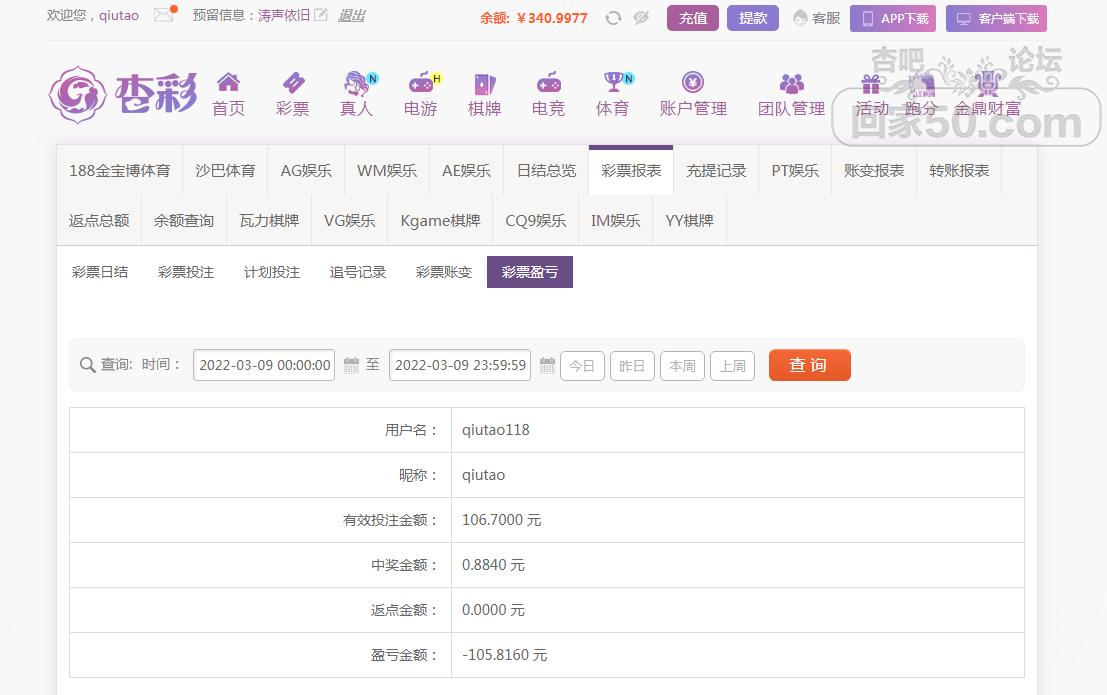The height and width of the screenshot is (695, 1107).
Task: Open 彩票 lottery ticket icon
Action: [292, 83]
